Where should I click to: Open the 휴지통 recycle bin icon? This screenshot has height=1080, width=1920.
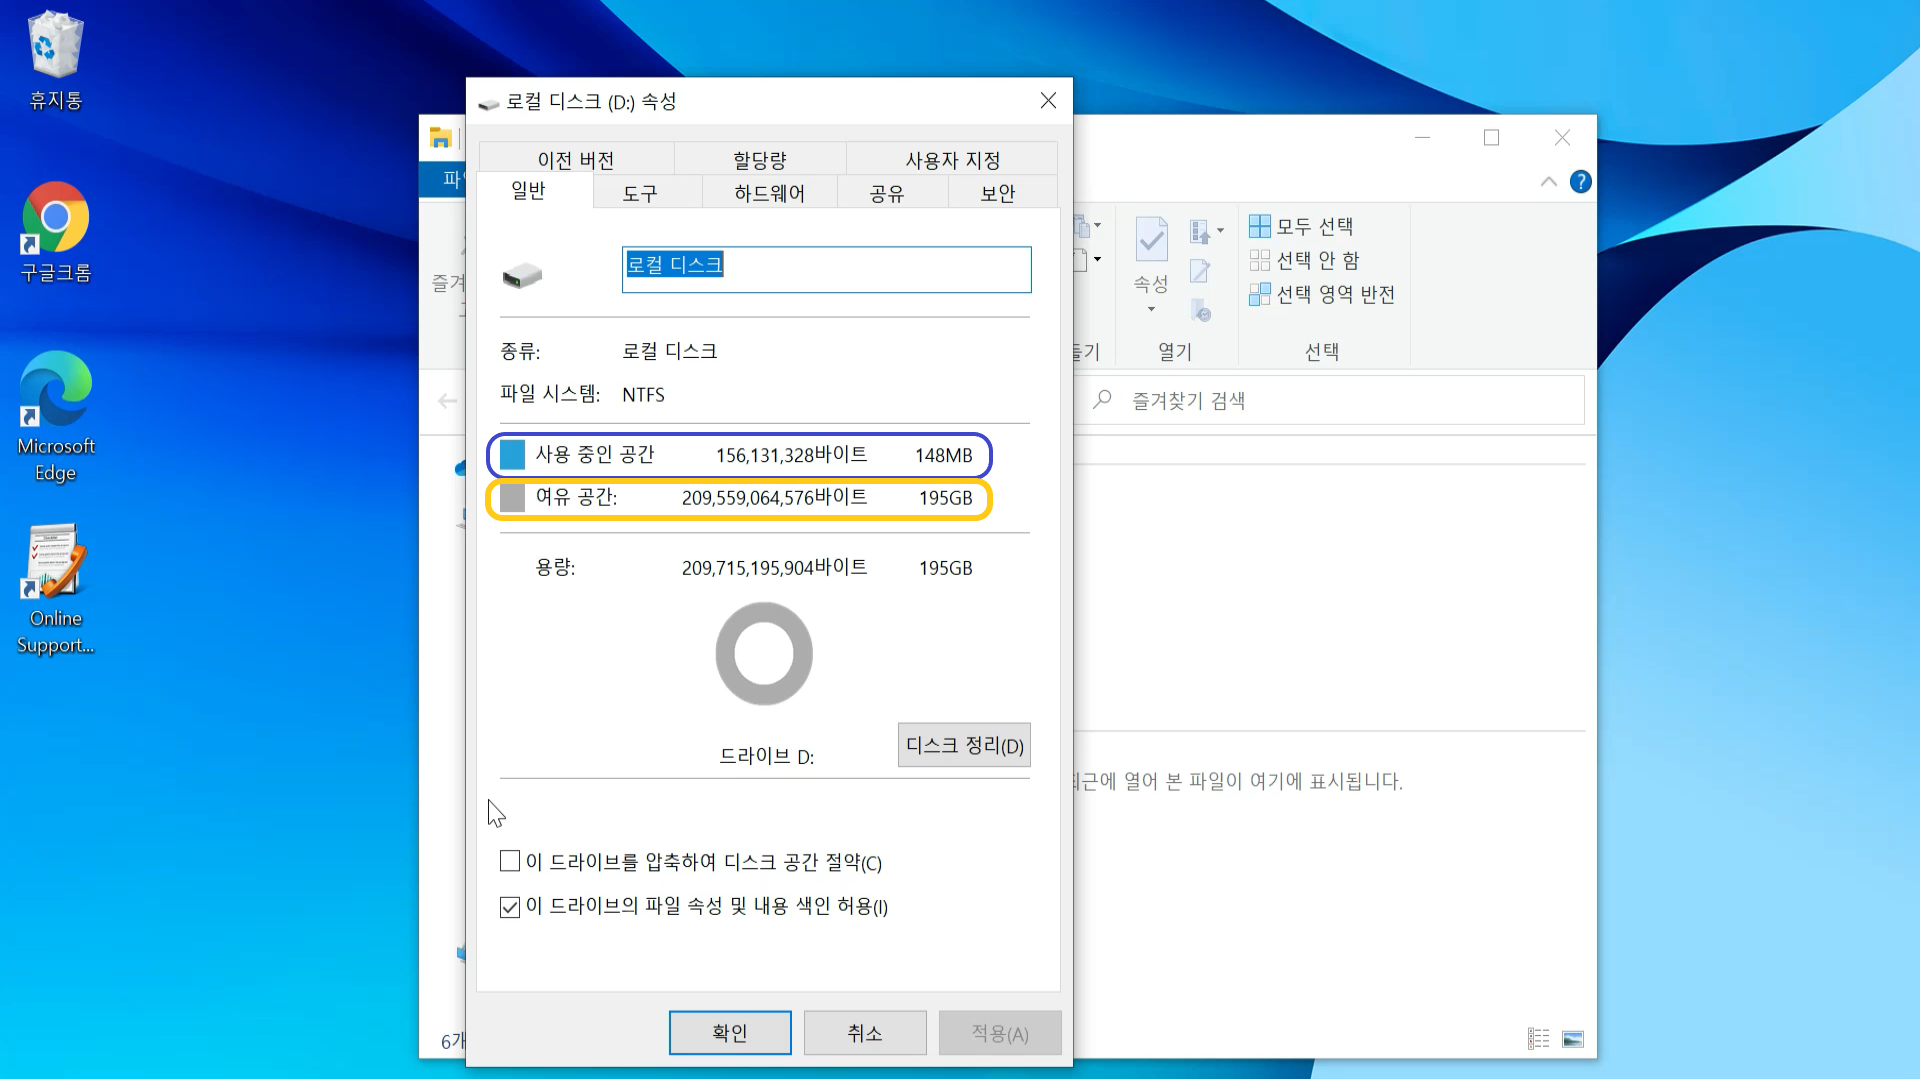click(x=55, y=47)
